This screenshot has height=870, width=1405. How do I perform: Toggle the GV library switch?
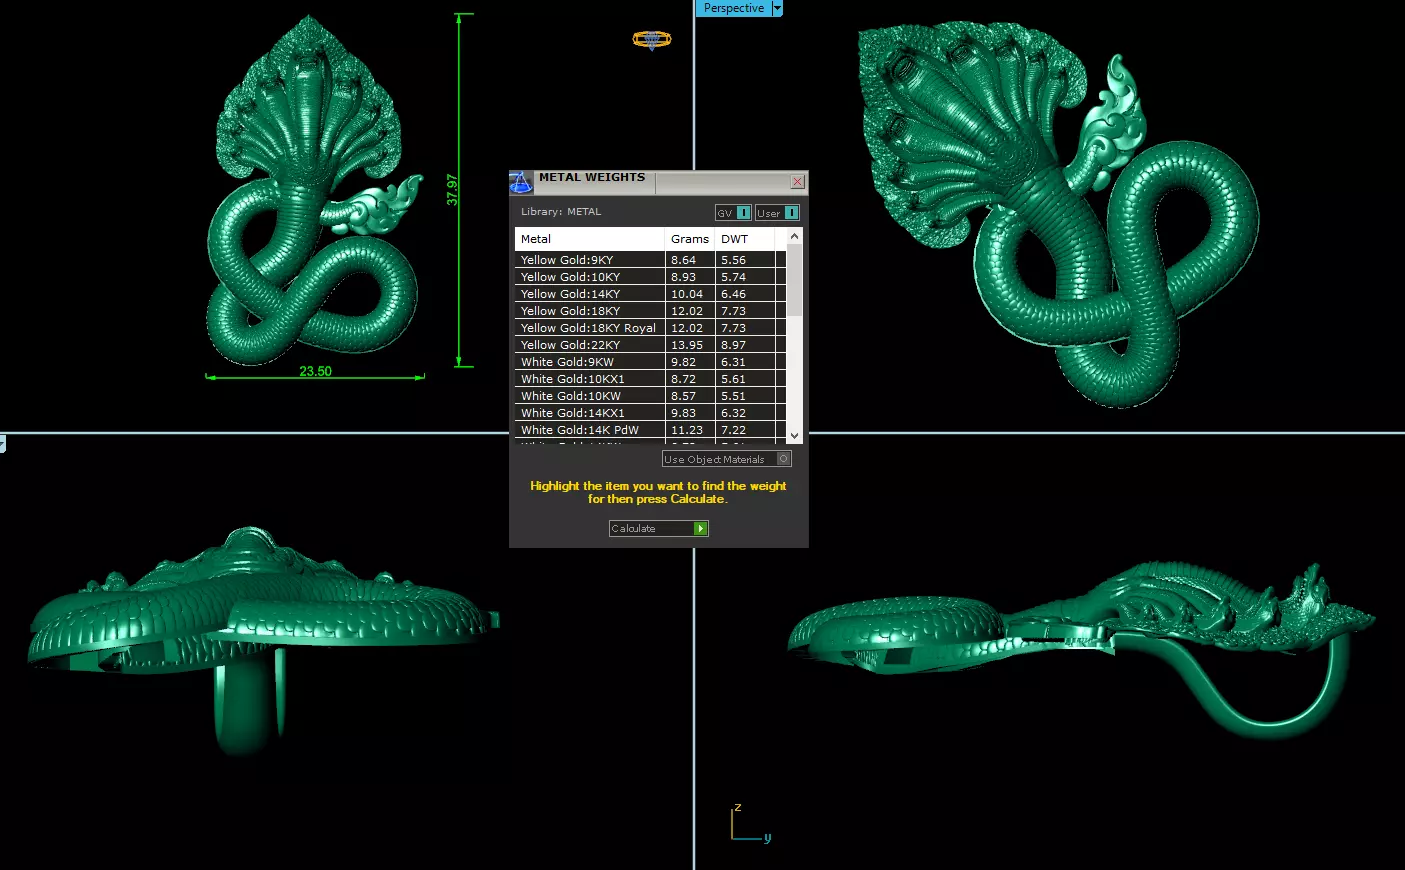point(733,213)
